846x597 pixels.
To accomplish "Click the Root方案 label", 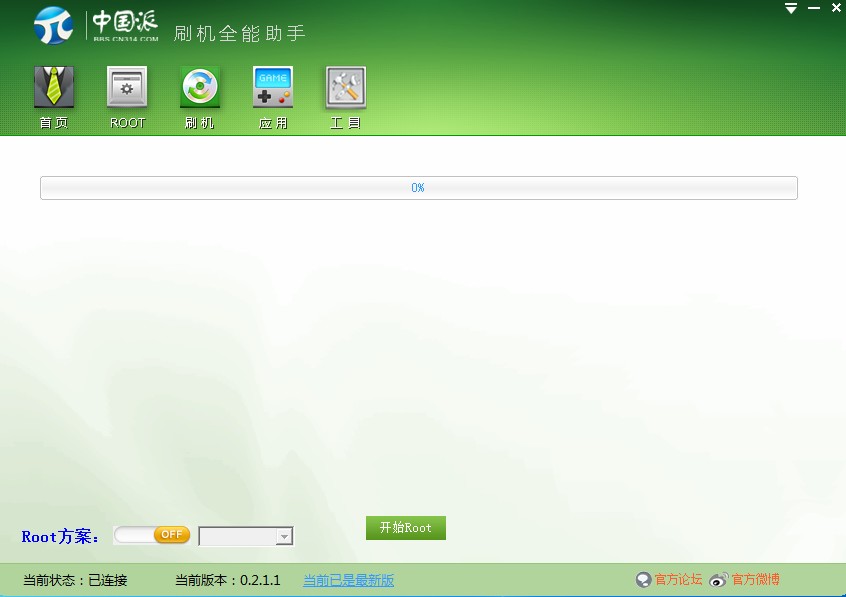I will click(60, 537).
